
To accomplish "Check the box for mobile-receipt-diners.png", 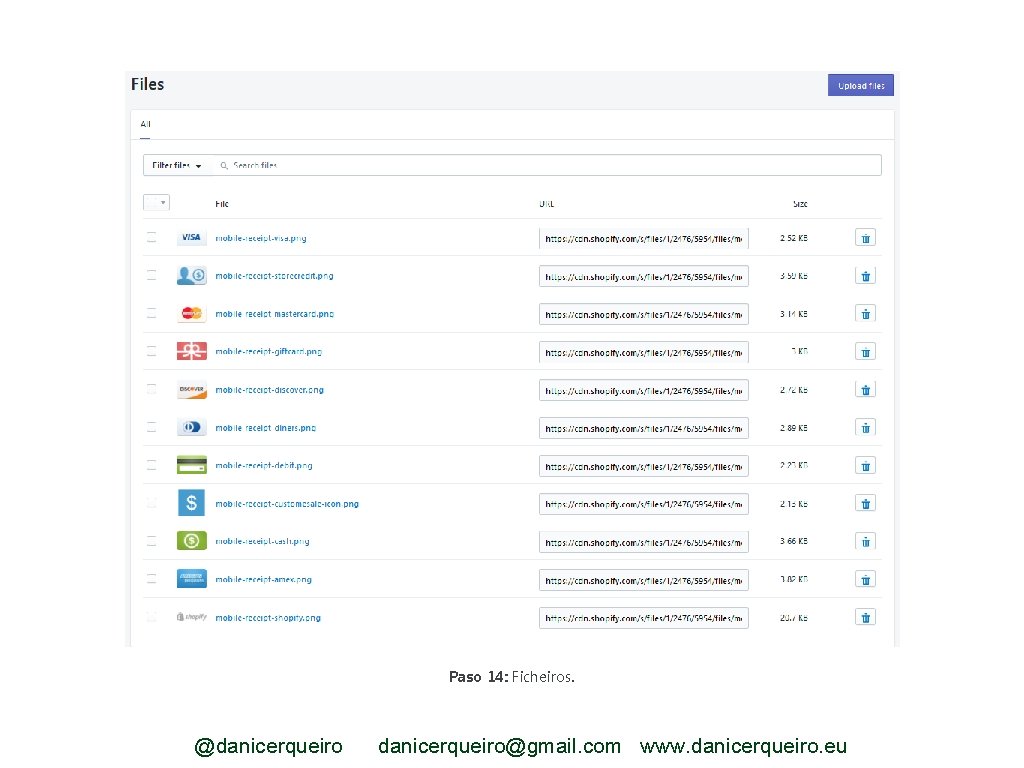I will pos(152,427).
